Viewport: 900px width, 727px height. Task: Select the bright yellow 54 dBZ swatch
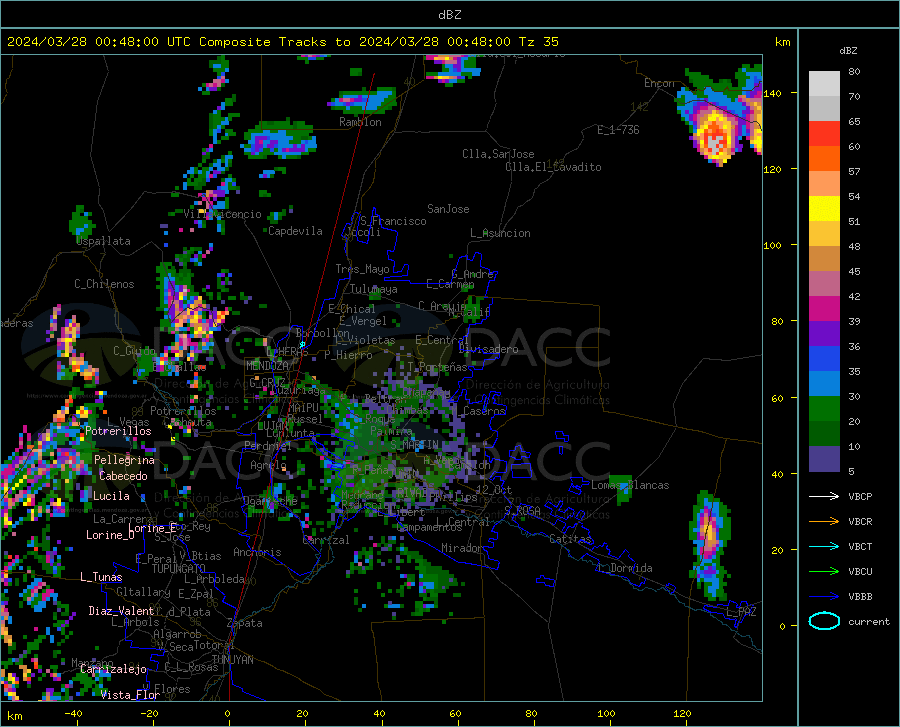click(x=824, y=208)
